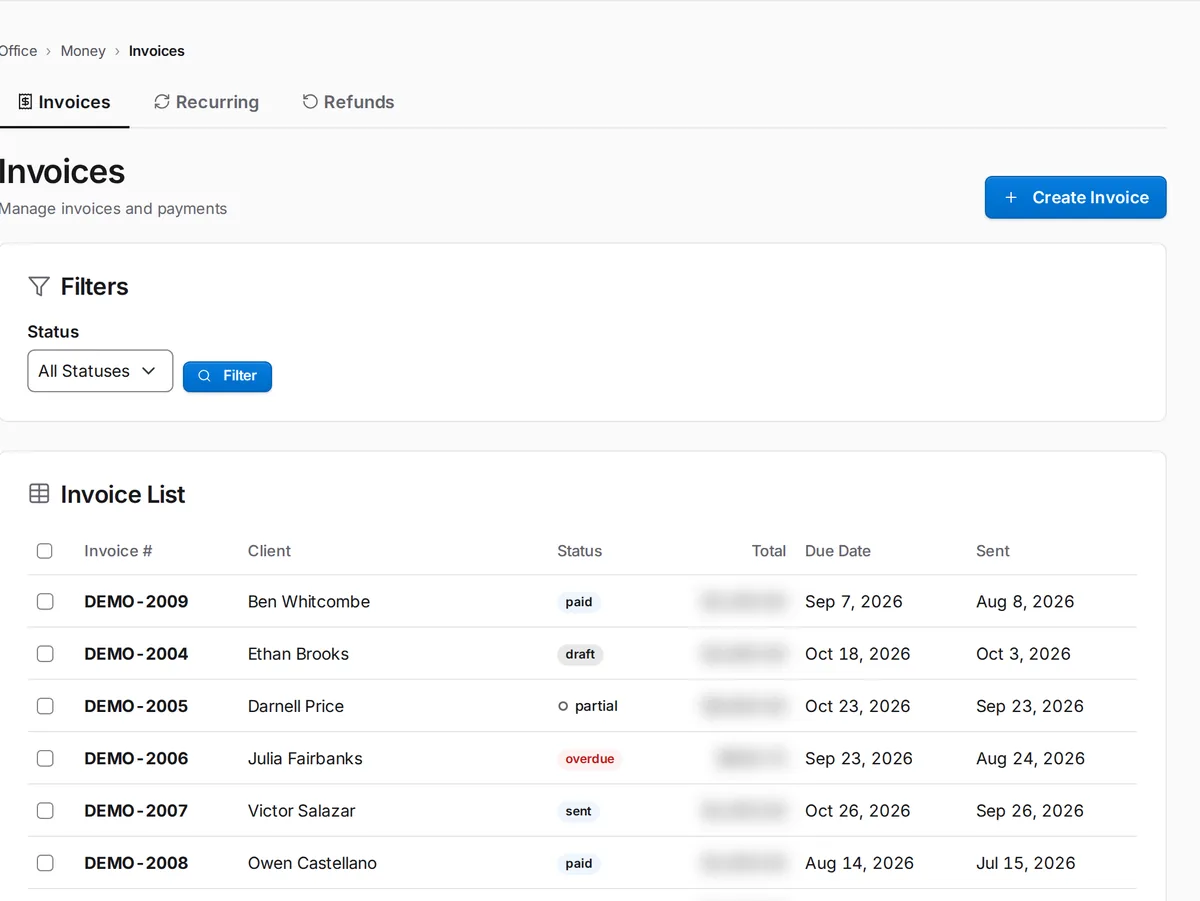Switch to the Recurring tab
Screen dimensions: 1200x901
click(206, 102)
